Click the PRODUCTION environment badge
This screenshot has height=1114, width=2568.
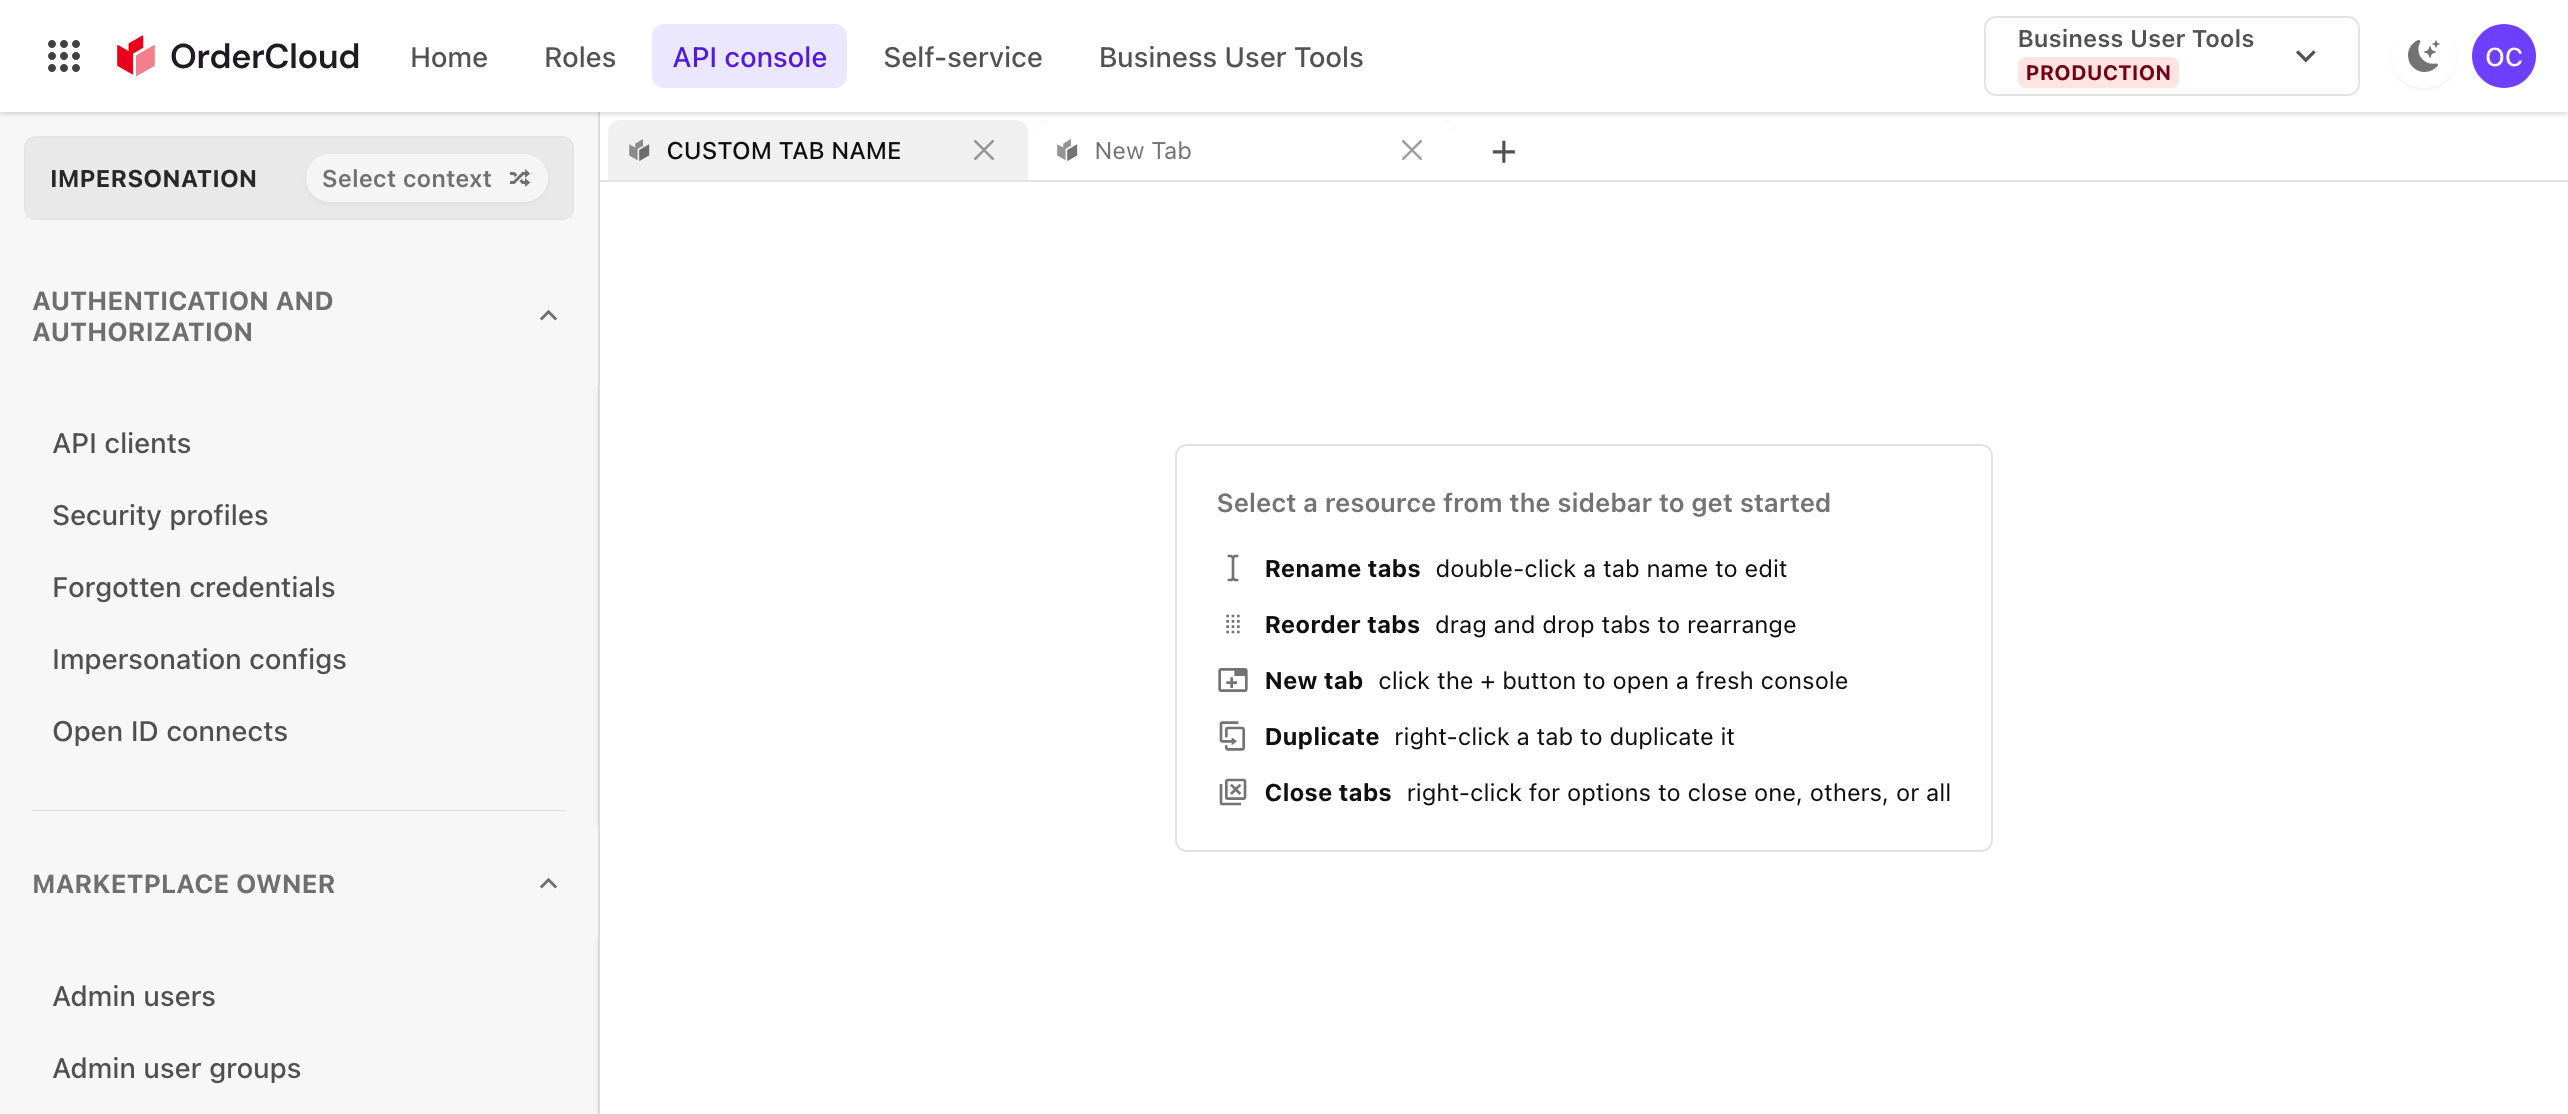point(2097,72)
